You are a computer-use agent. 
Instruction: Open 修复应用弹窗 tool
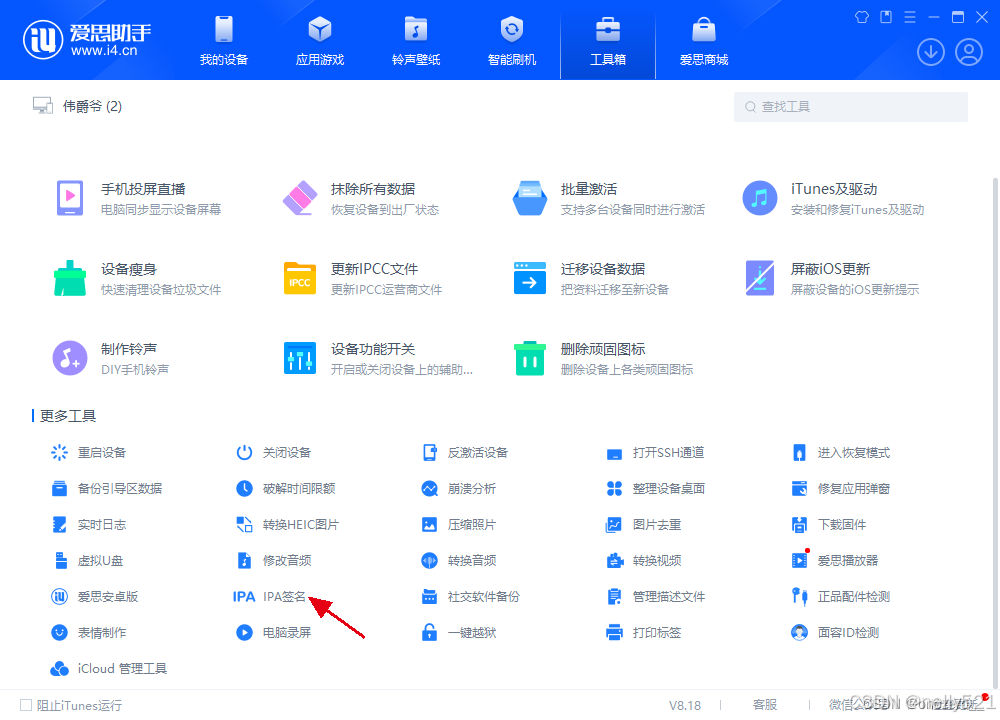point(841,489)
